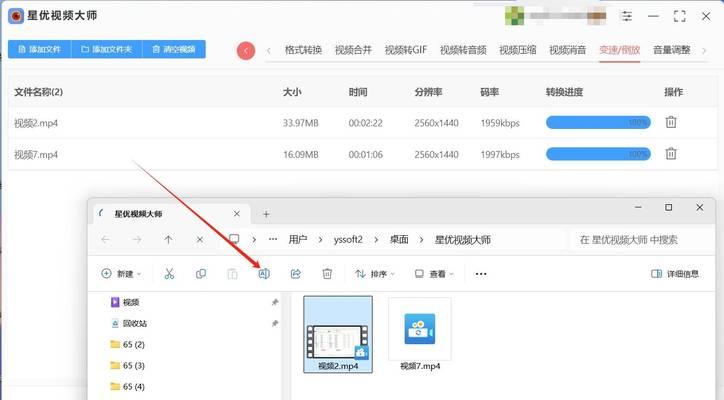Toggle the 详细信息 details pane
This screenshot has height=400, width=724.
(675, 274)
